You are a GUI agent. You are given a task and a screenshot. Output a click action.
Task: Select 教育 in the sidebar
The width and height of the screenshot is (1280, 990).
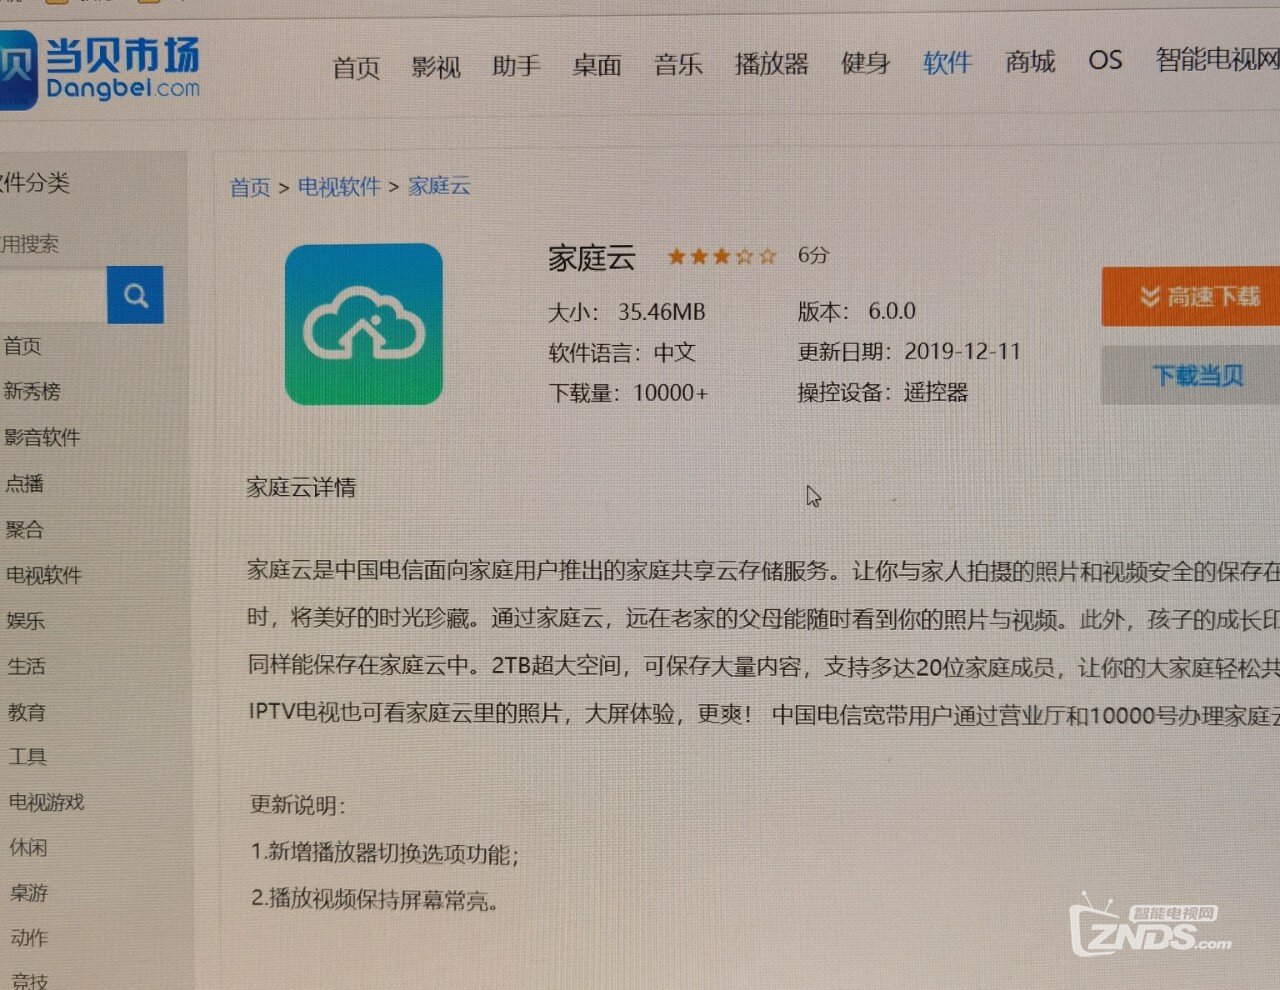pos(27,712)
